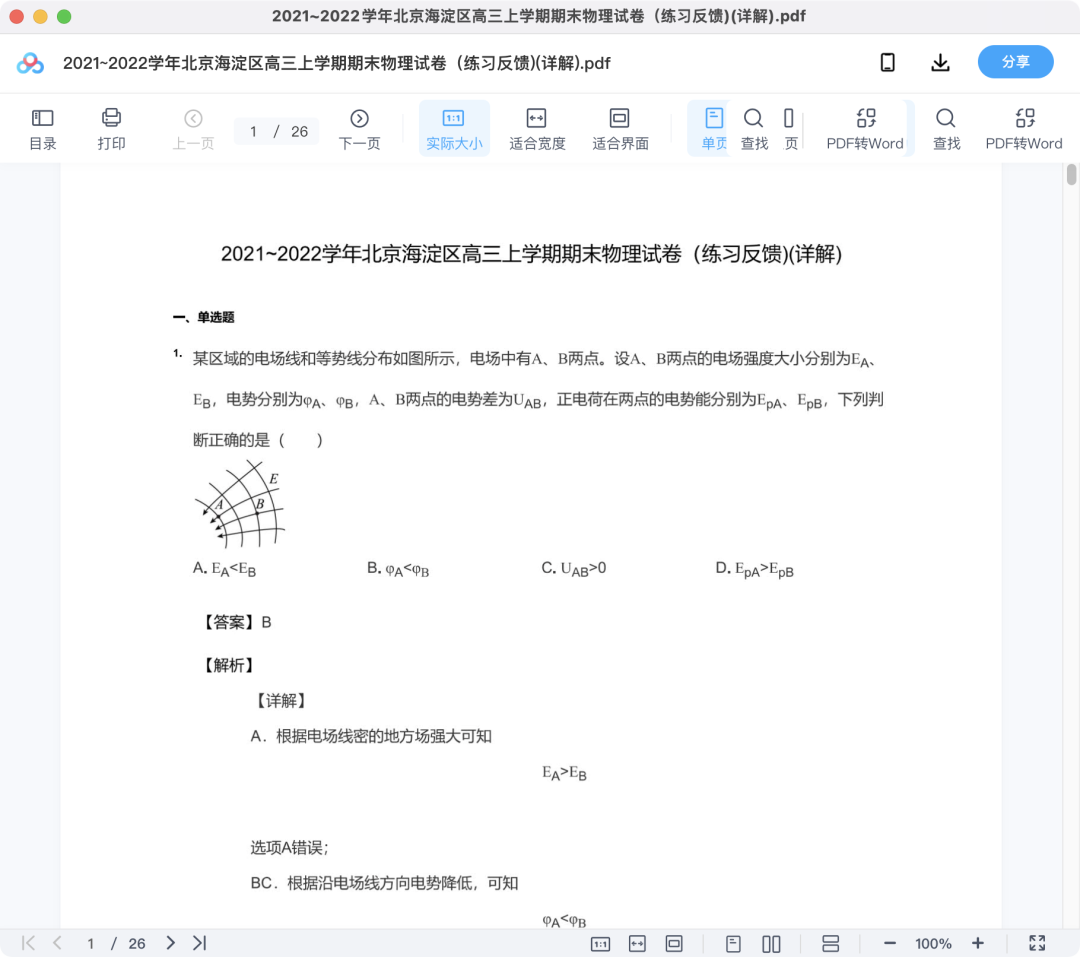Click the question number 1. label

(178, 353)
